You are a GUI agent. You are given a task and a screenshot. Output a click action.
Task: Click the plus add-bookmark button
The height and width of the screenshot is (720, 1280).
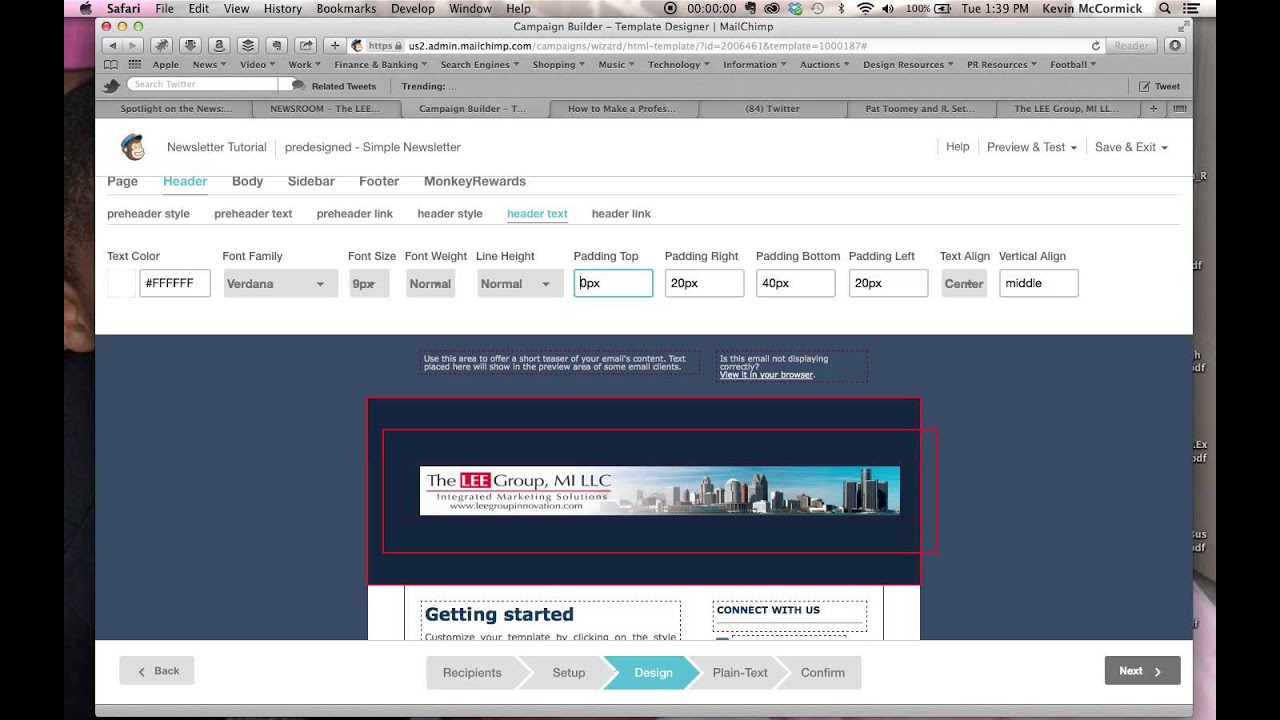click(x=335, y=46)
